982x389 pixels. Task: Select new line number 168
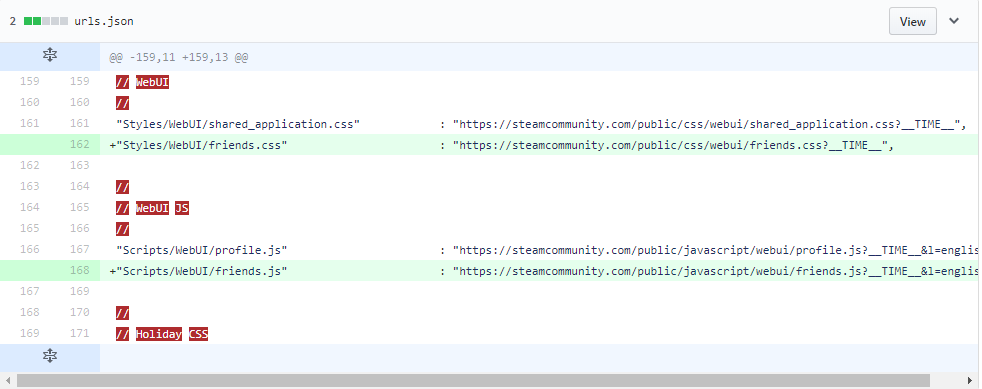tap(80, 271)
